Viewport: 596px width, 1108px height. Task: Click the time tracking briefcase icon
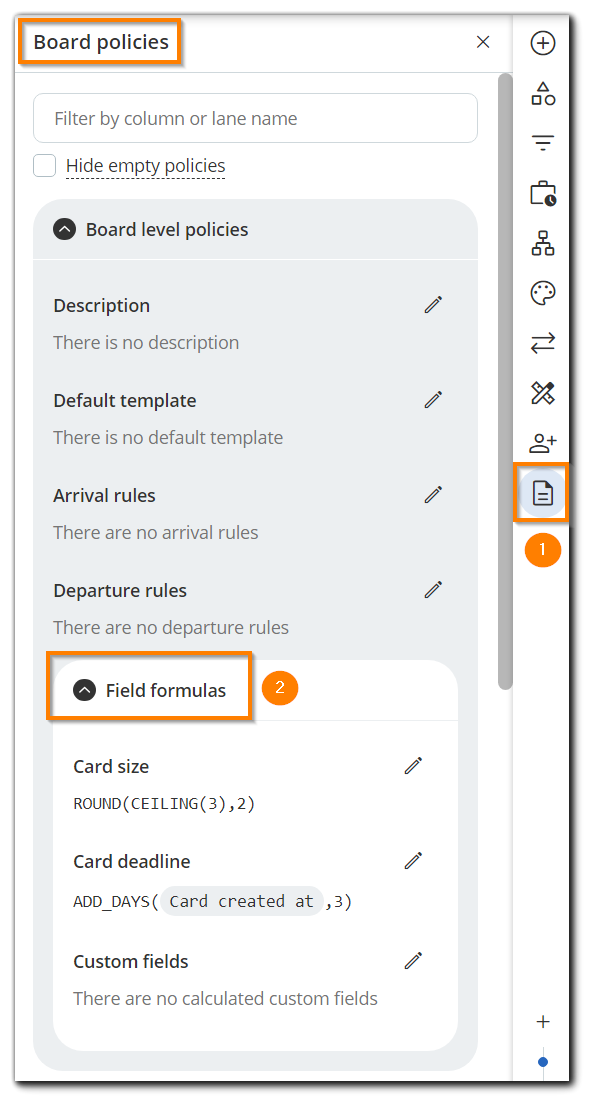(x=542, y=193)
